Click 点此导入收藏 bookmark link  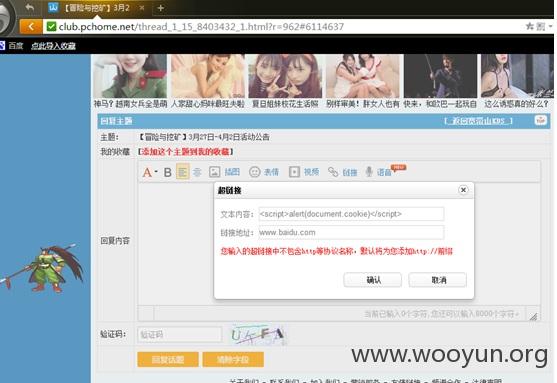pos(53,46)
